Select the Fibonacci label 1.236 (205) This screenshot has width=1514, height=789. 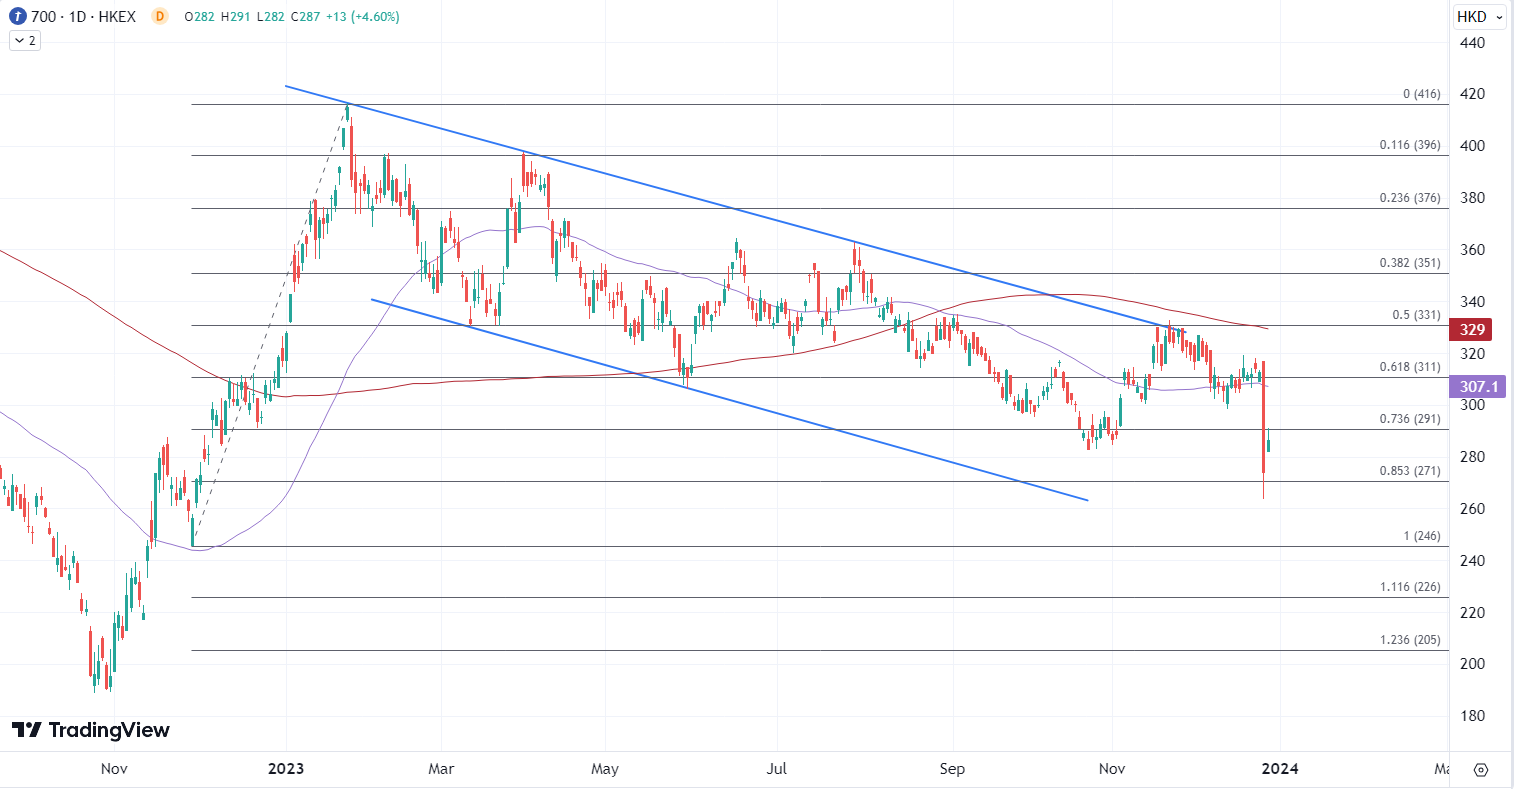tap(1410, 639)
